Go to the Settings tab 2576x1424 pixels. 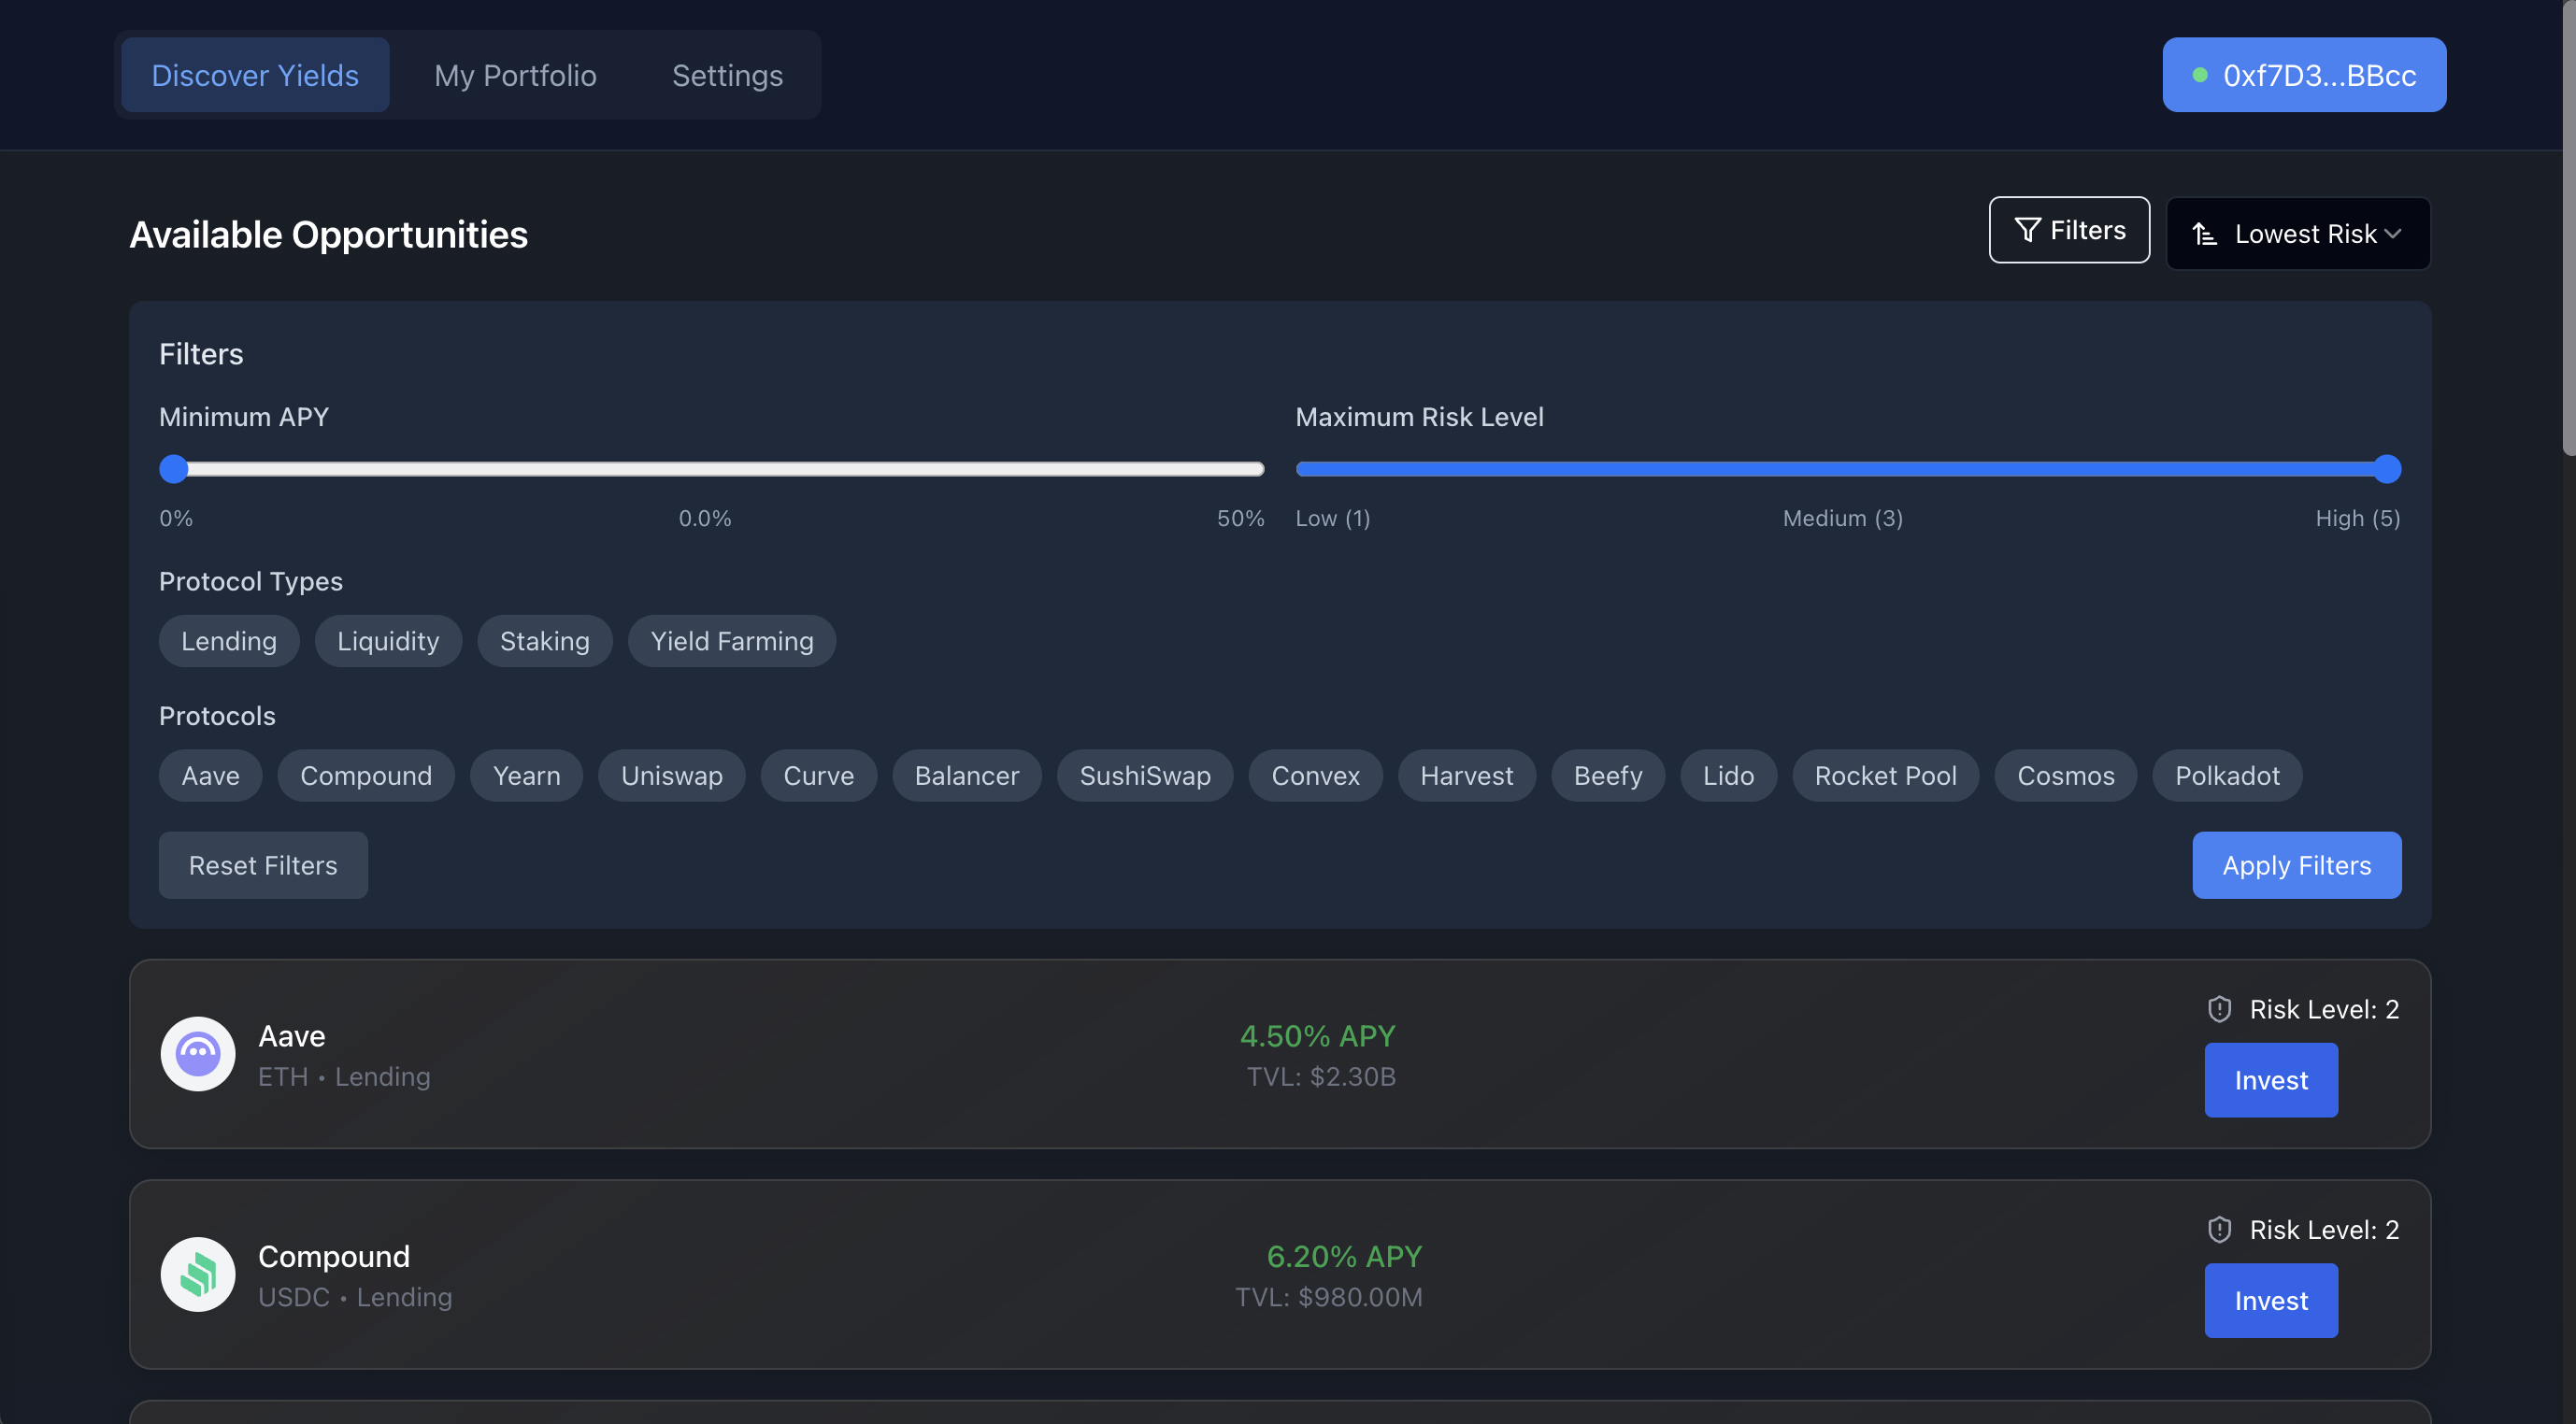(x=727, y=75)
